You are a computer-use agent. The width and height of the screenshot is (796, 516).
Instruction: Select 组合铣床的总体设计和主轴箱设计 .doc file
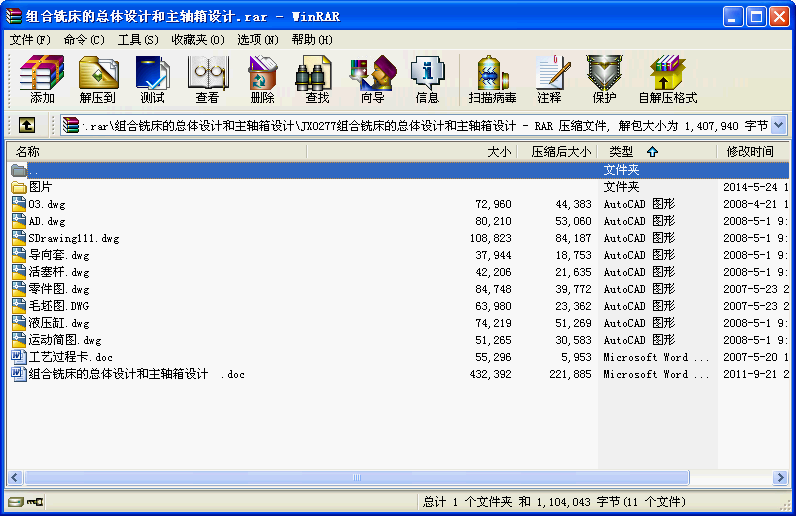(137, 374)
